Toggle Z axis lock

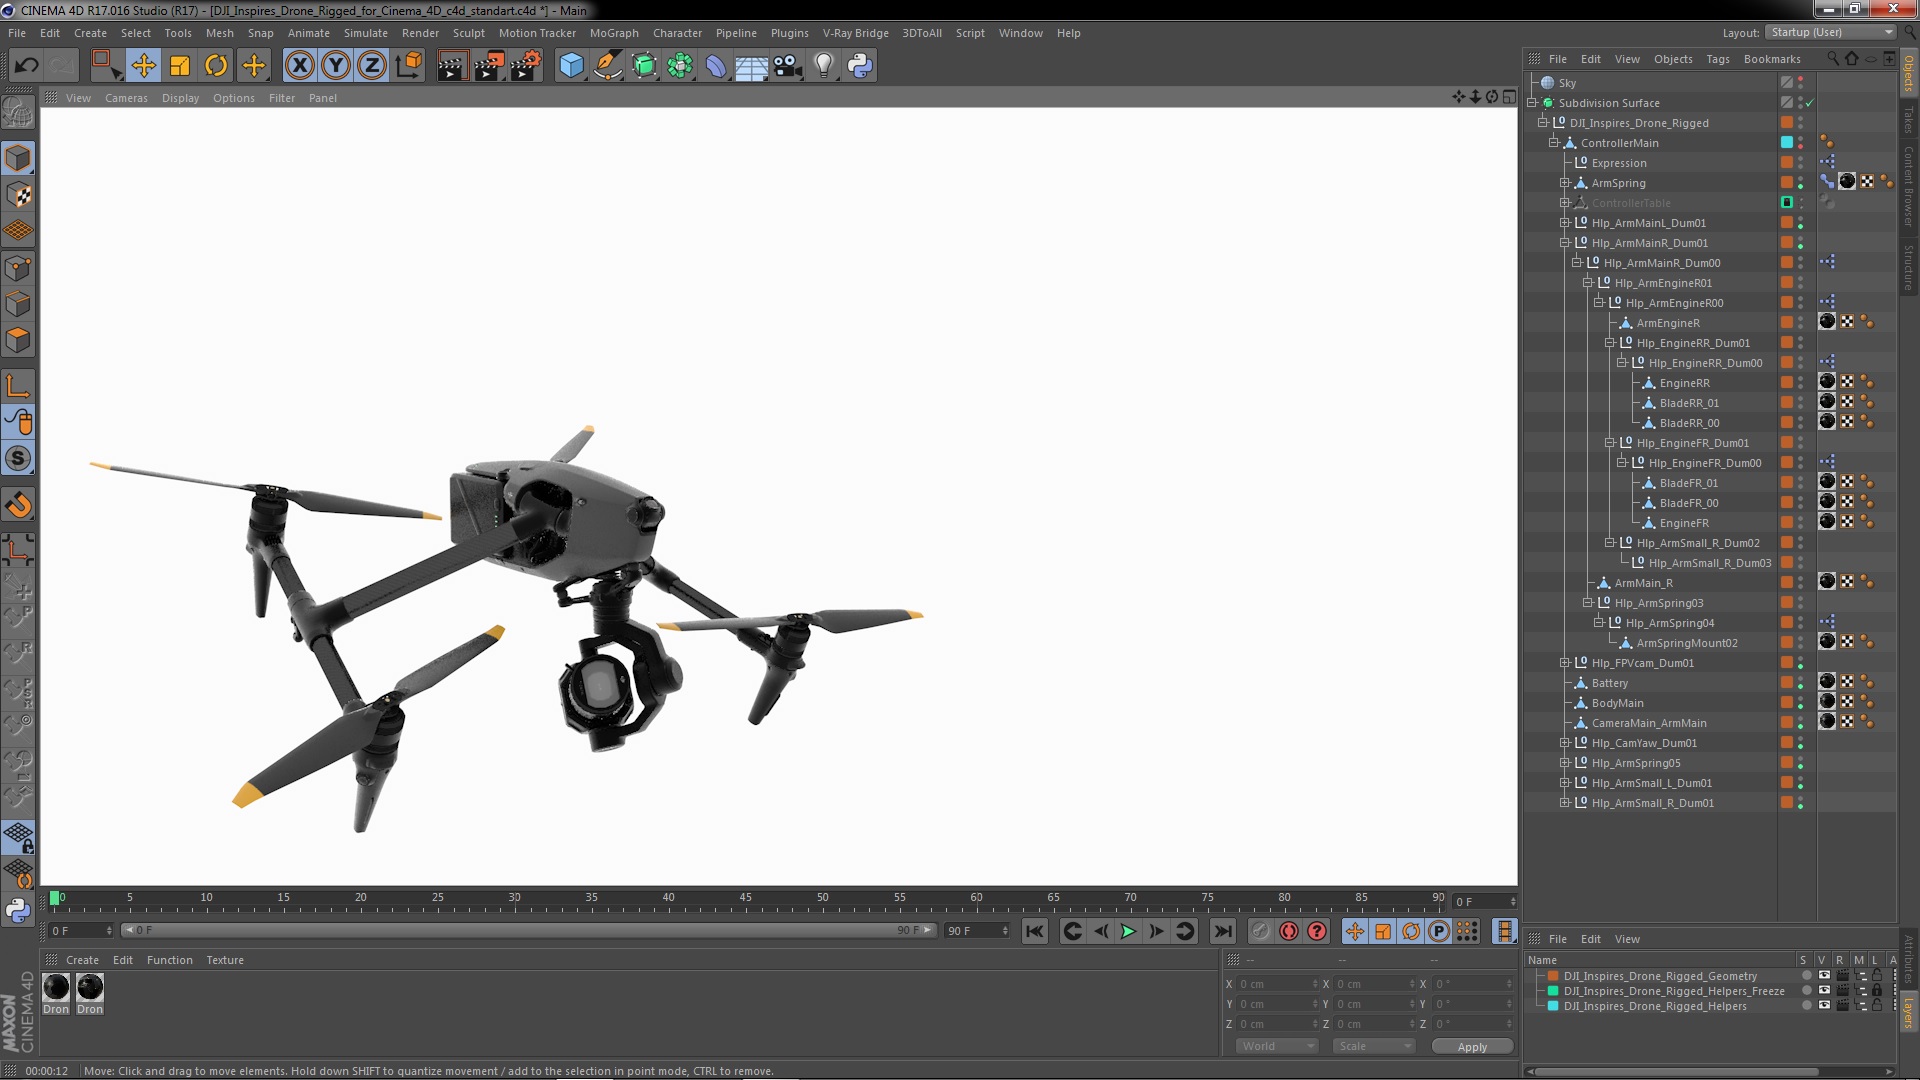tap(372, 66)
